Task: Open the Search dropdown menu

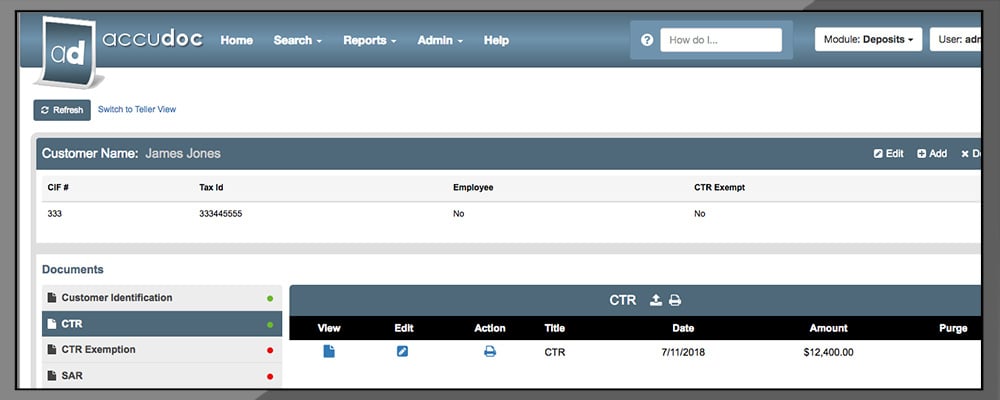Action: point(297,40)
